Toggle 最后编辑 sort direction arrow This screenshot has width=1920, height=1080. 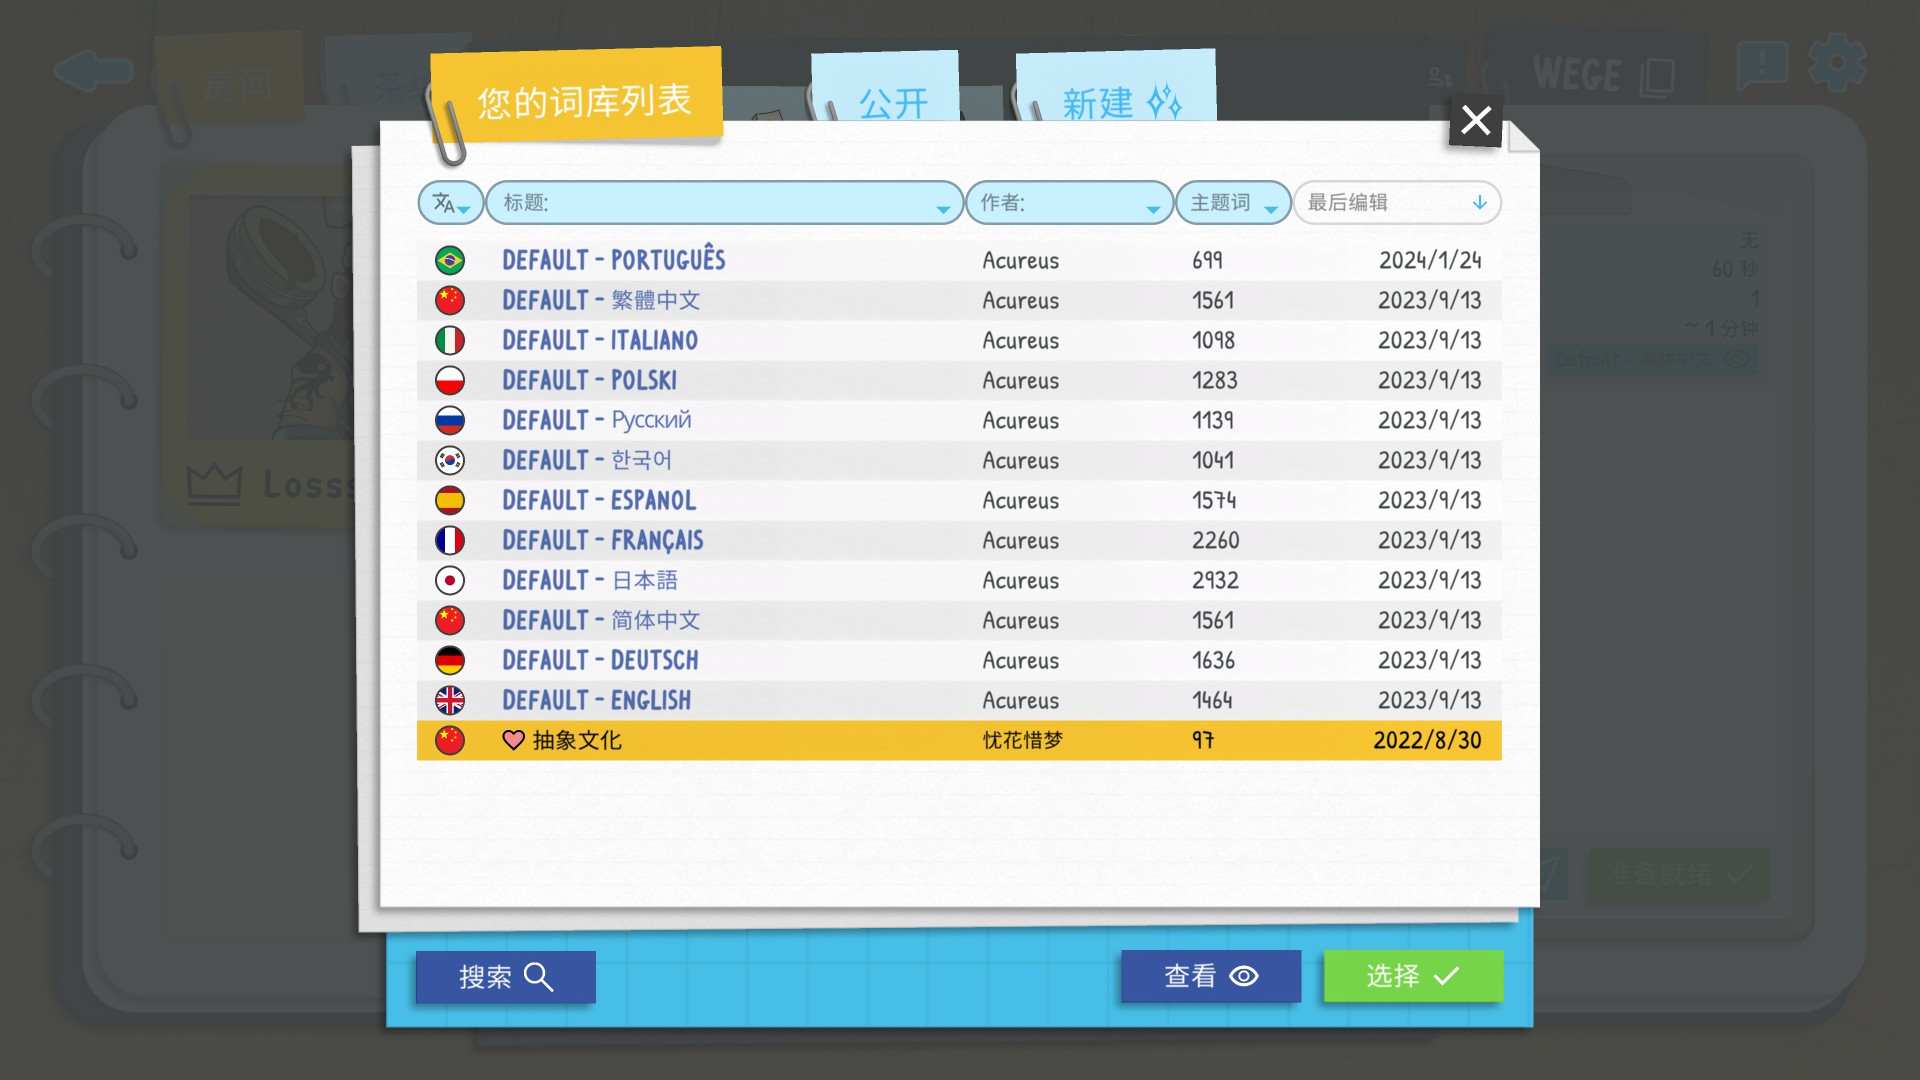click(x=1480, y=203)
